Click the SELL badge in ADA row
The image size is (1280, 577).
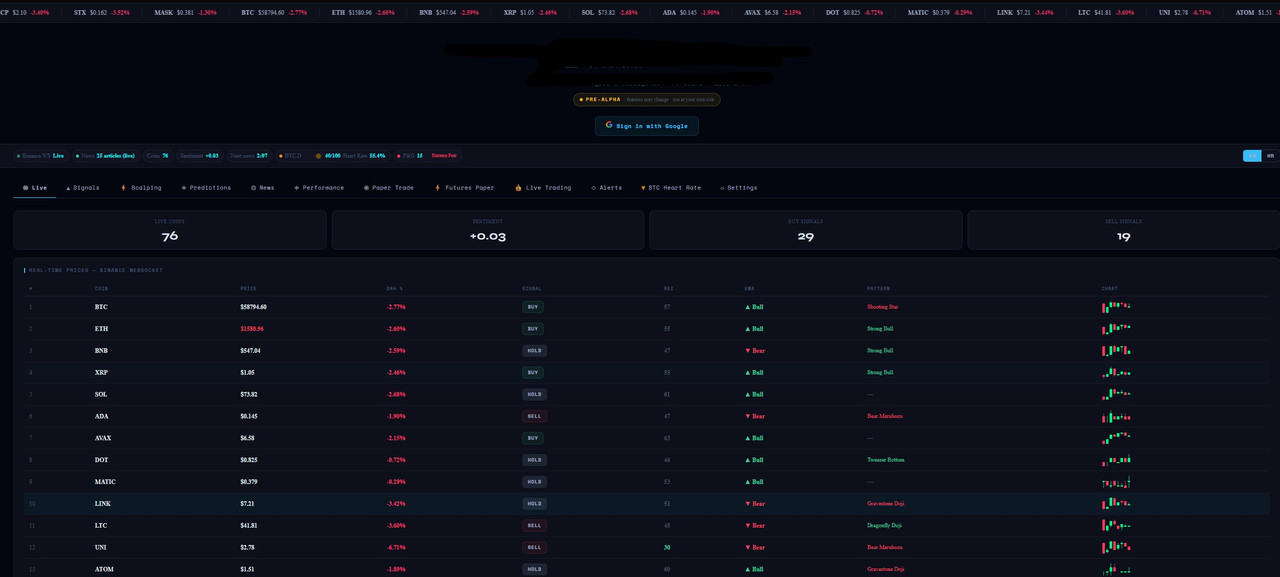pos(534,416)
